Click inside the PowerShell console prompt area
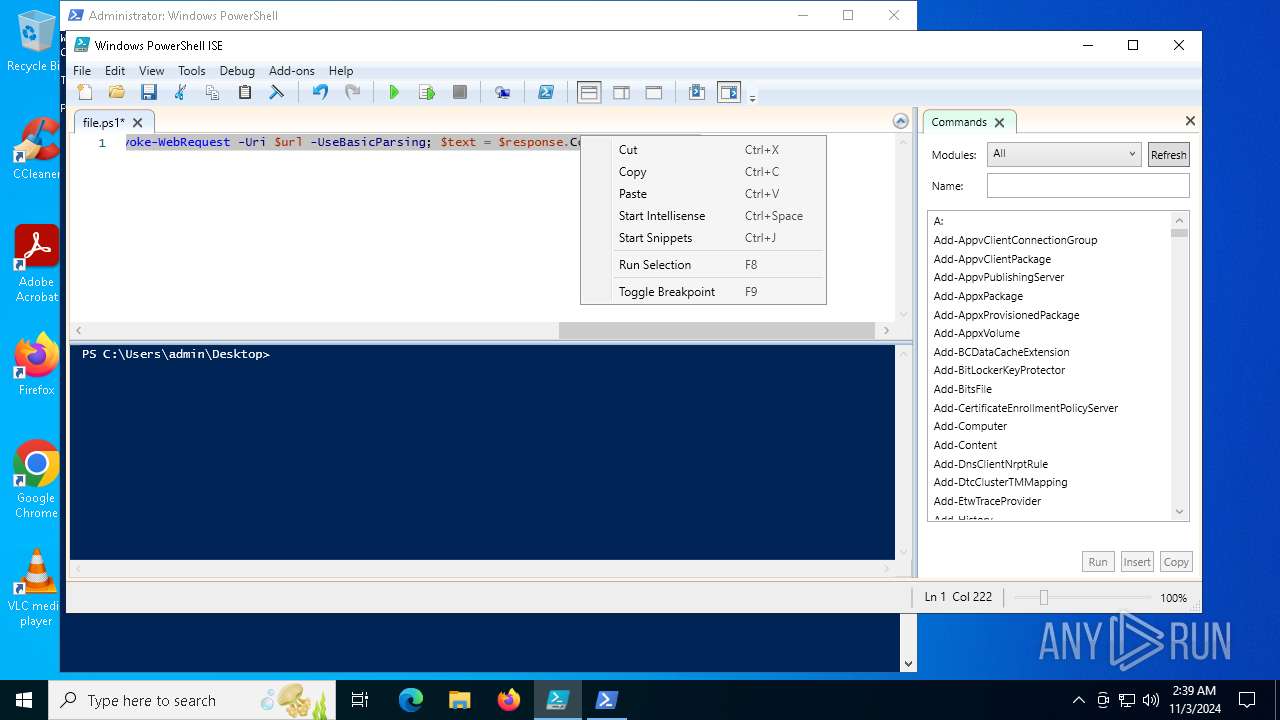 click(482, 452)
